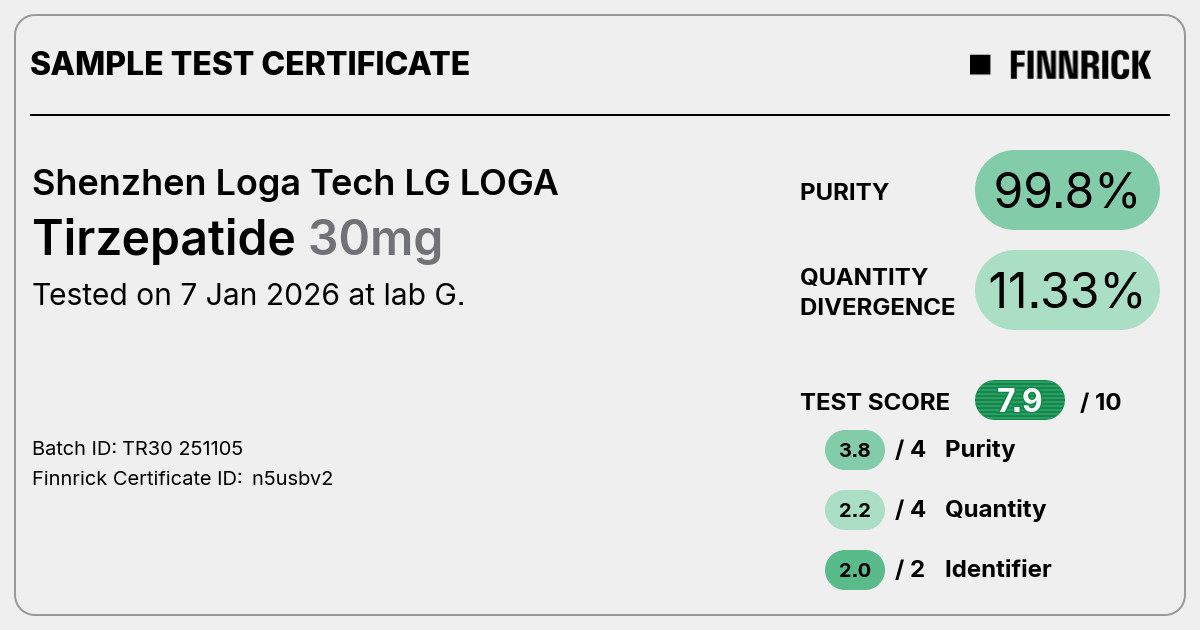1200x630 pixels.
Task: Click the Shenzhen Loga Tech LG LOGA vendor name
Action: point(295,183)
